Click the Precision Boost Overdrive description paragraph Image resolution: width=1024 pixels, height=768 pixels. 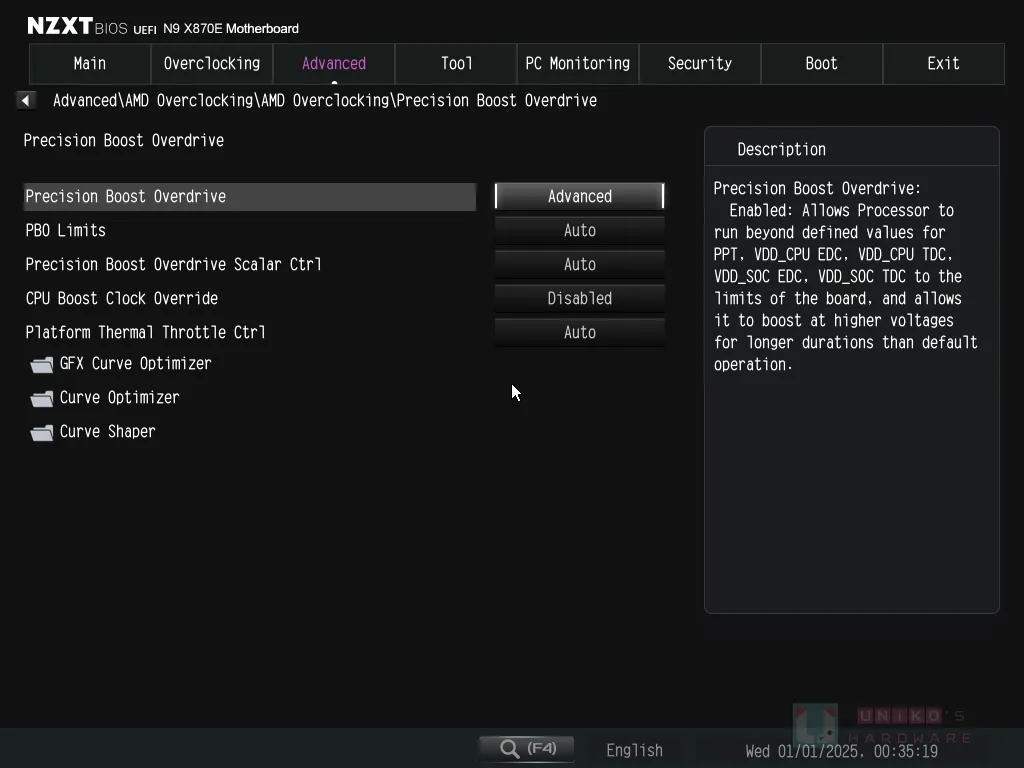point(845,276)
